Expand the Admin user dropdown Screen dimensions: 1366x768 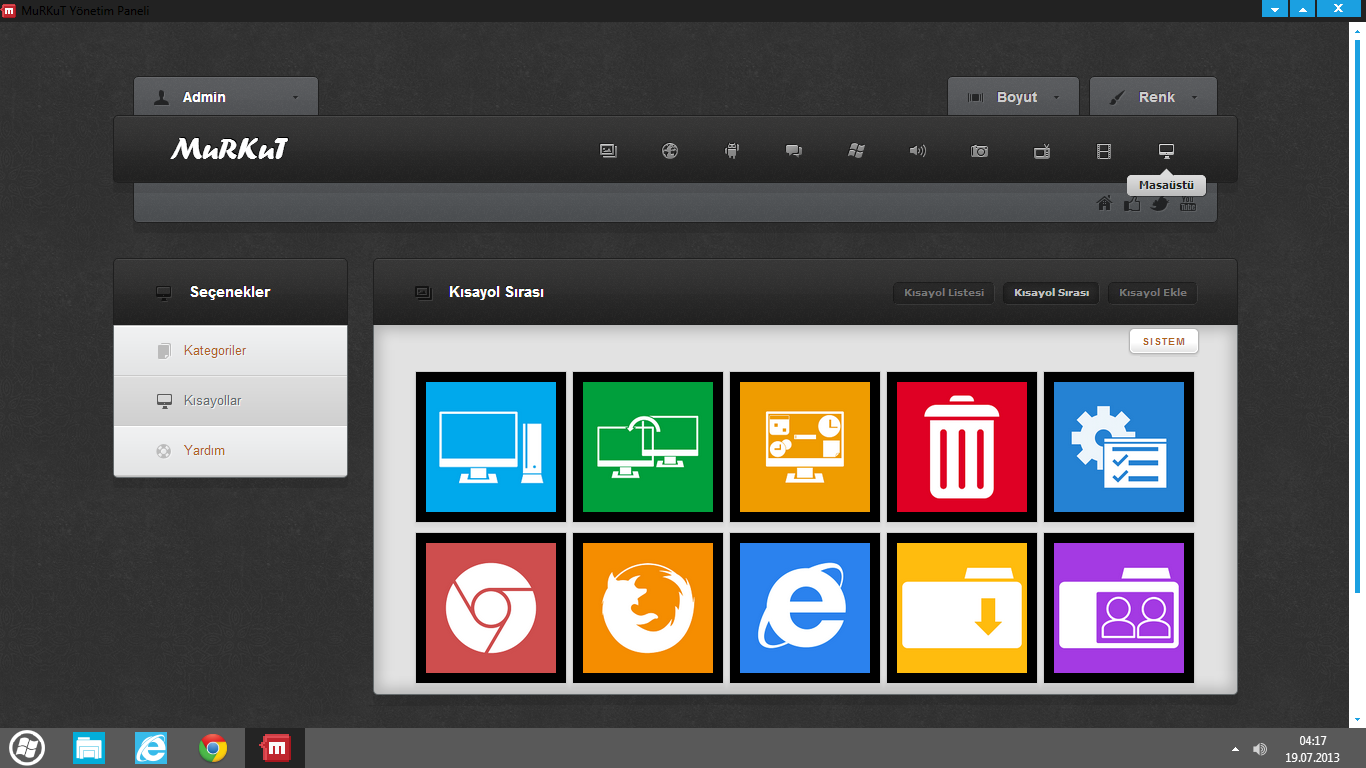[226, 97]
